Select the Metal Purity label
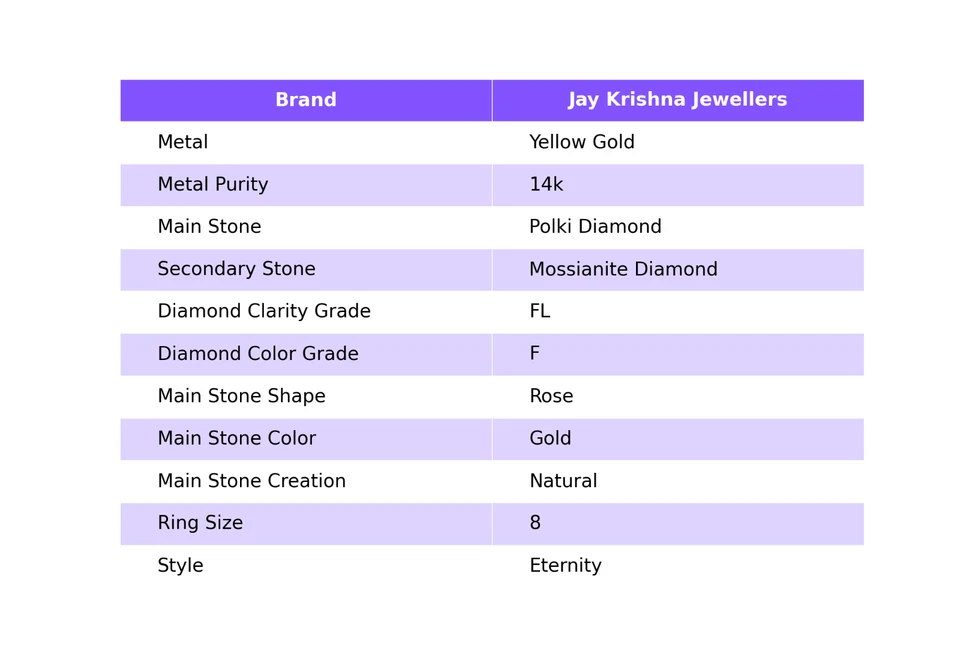The width and height of the screenshot is (960, 660). click(212, 184)
